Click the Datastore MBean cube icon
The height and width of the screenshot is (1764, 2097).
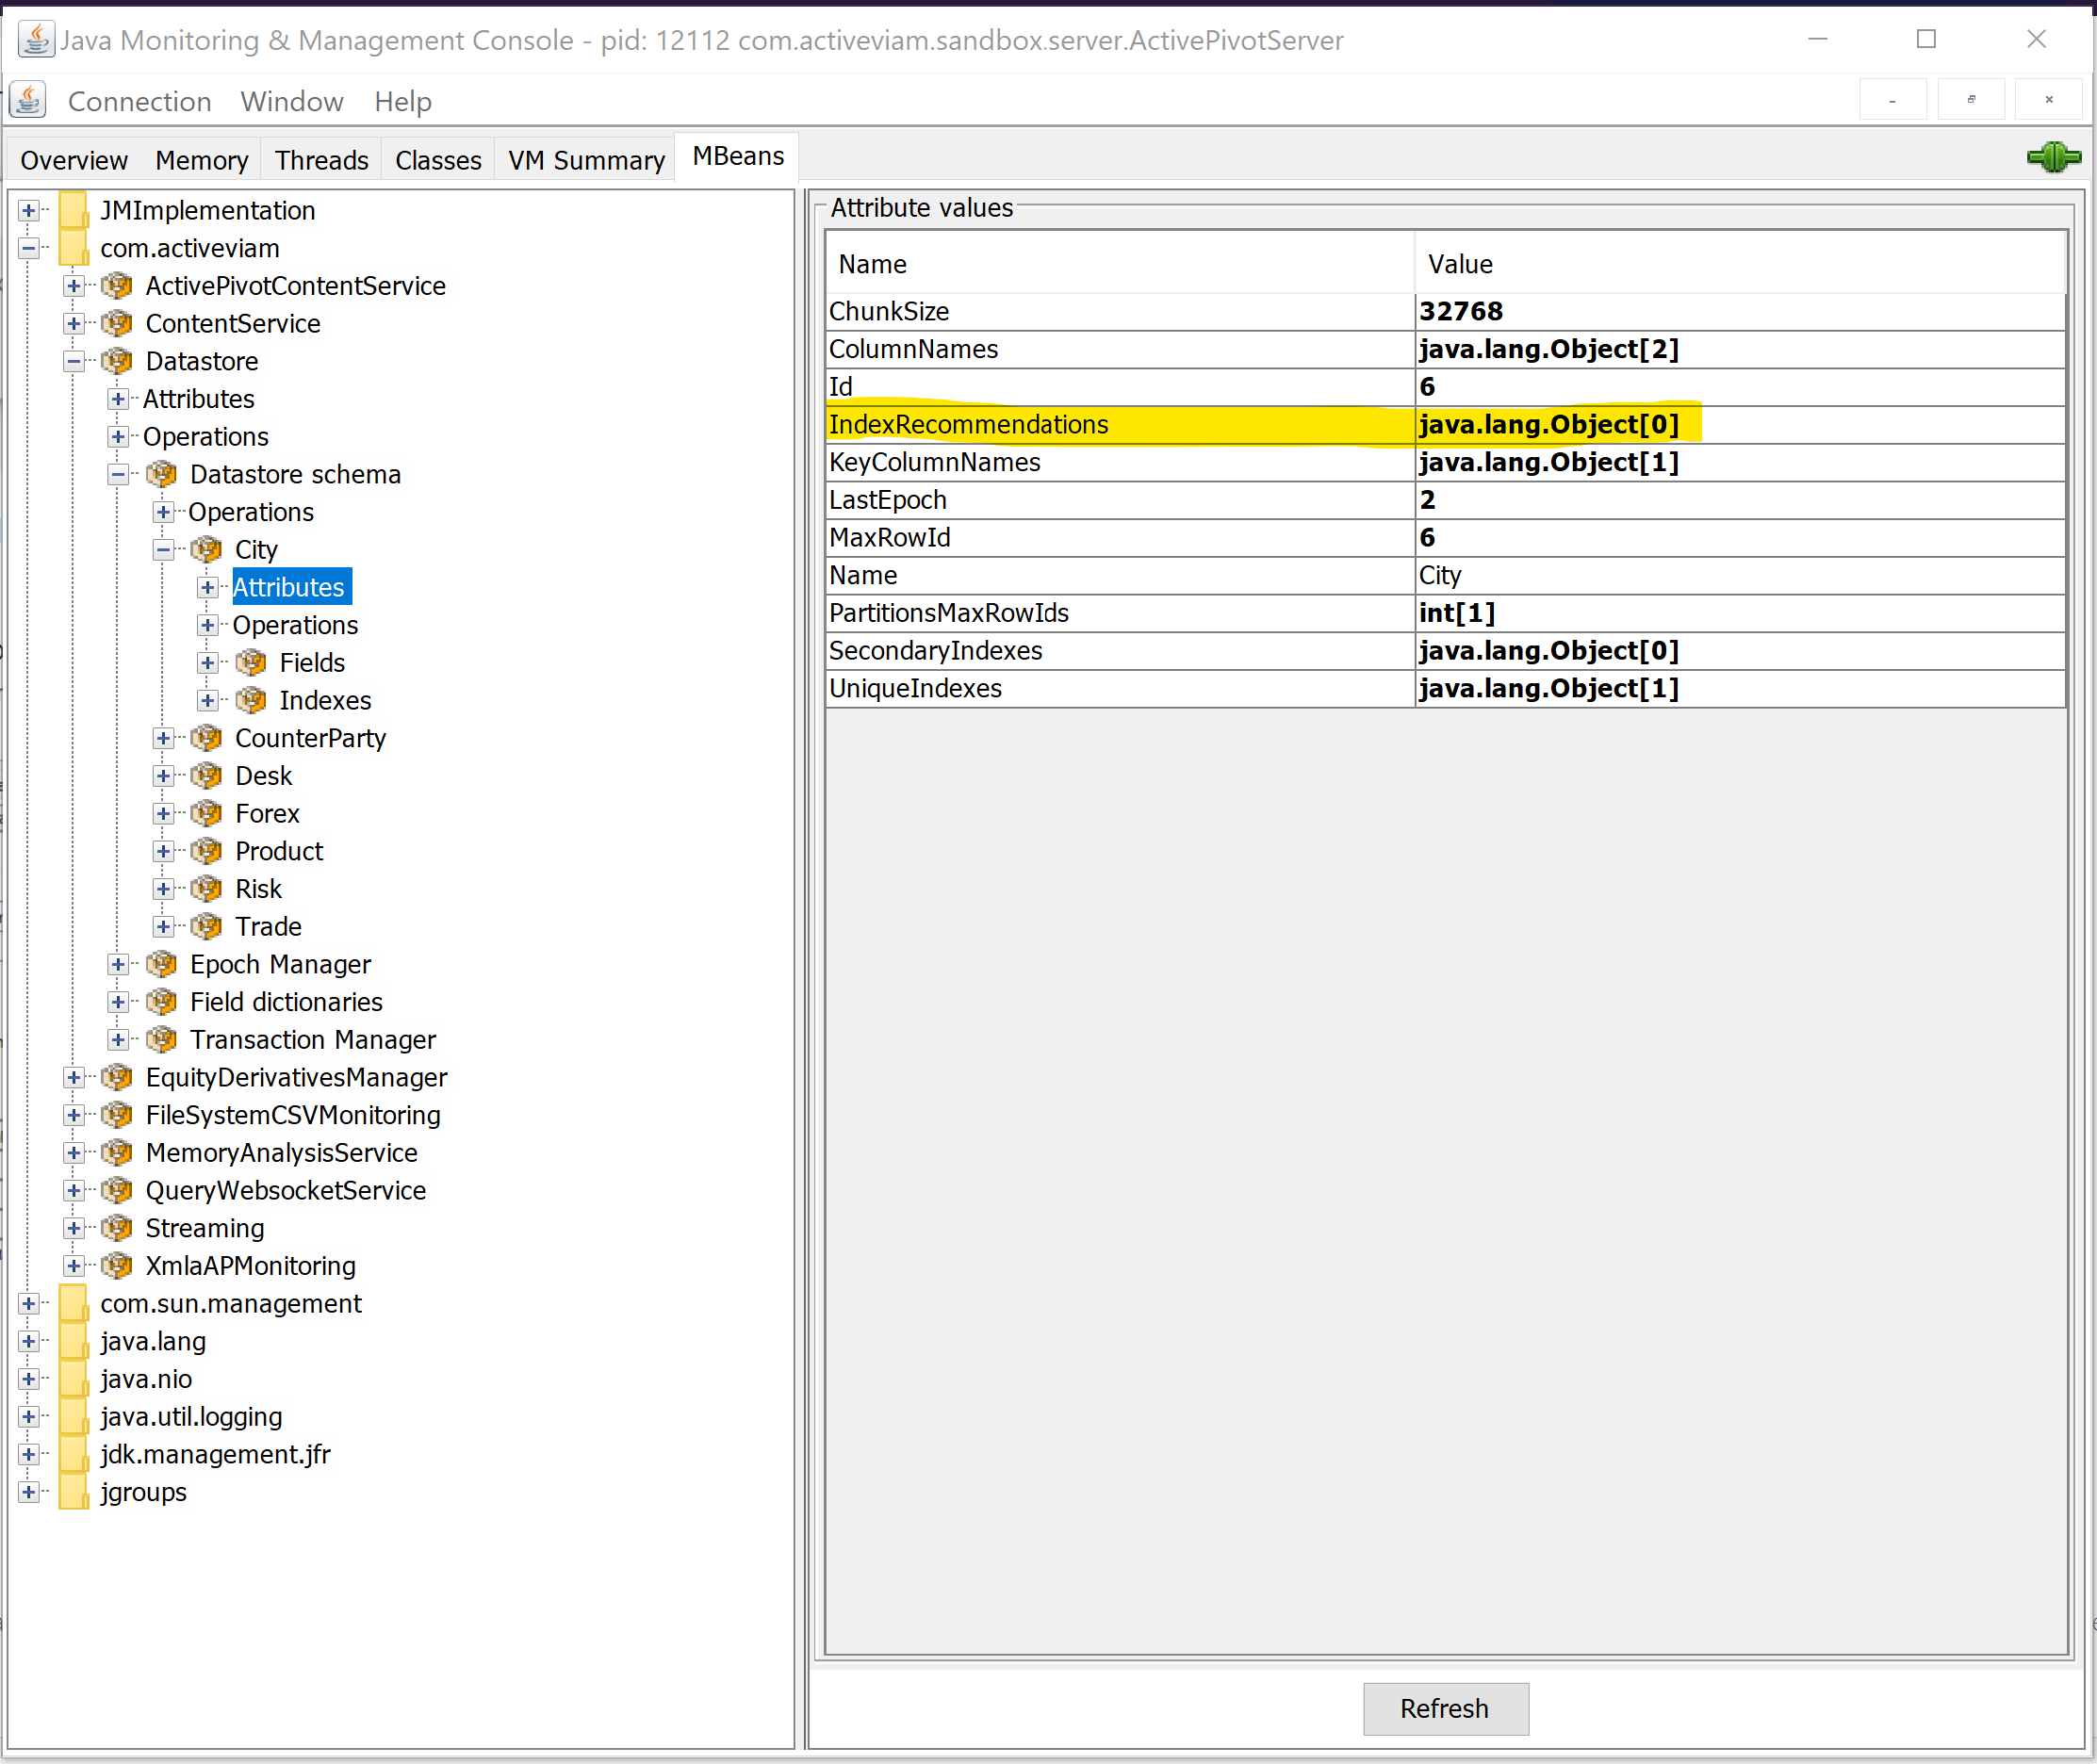point(117,361)
